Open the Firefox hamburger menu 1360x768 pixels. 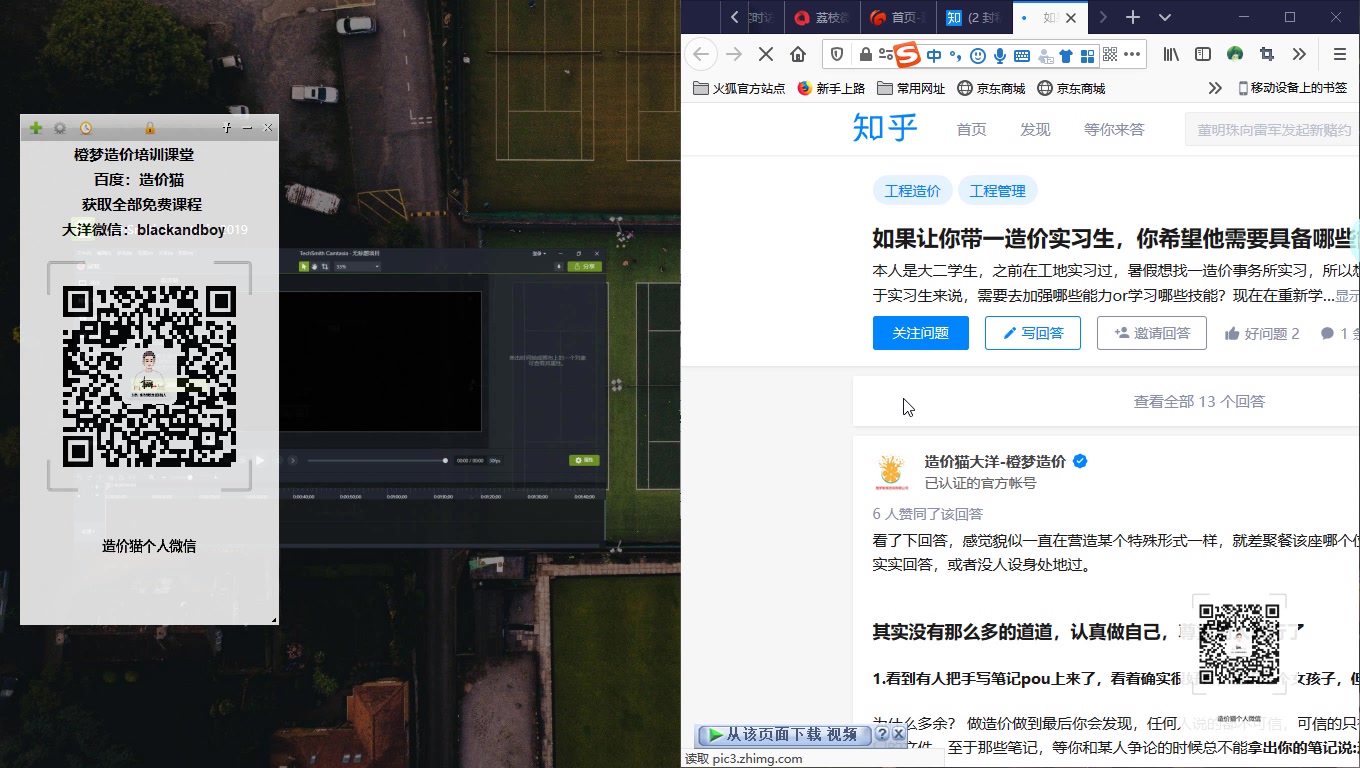coord(1340,54)
